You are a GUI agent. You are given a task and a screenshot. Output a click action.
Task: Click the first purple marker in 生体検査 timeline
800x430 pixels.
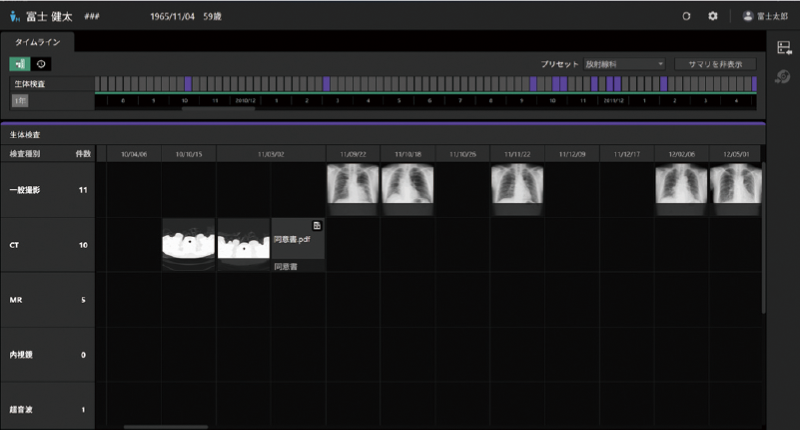(x=188, y=84)
